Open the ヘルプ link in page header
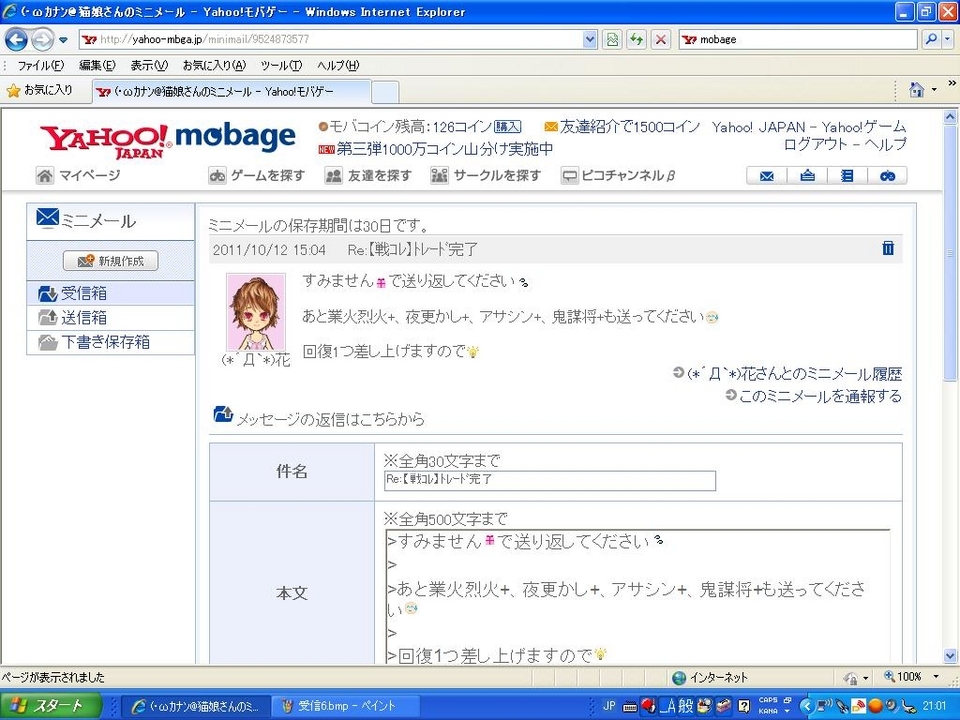 (x=884, y=144)
